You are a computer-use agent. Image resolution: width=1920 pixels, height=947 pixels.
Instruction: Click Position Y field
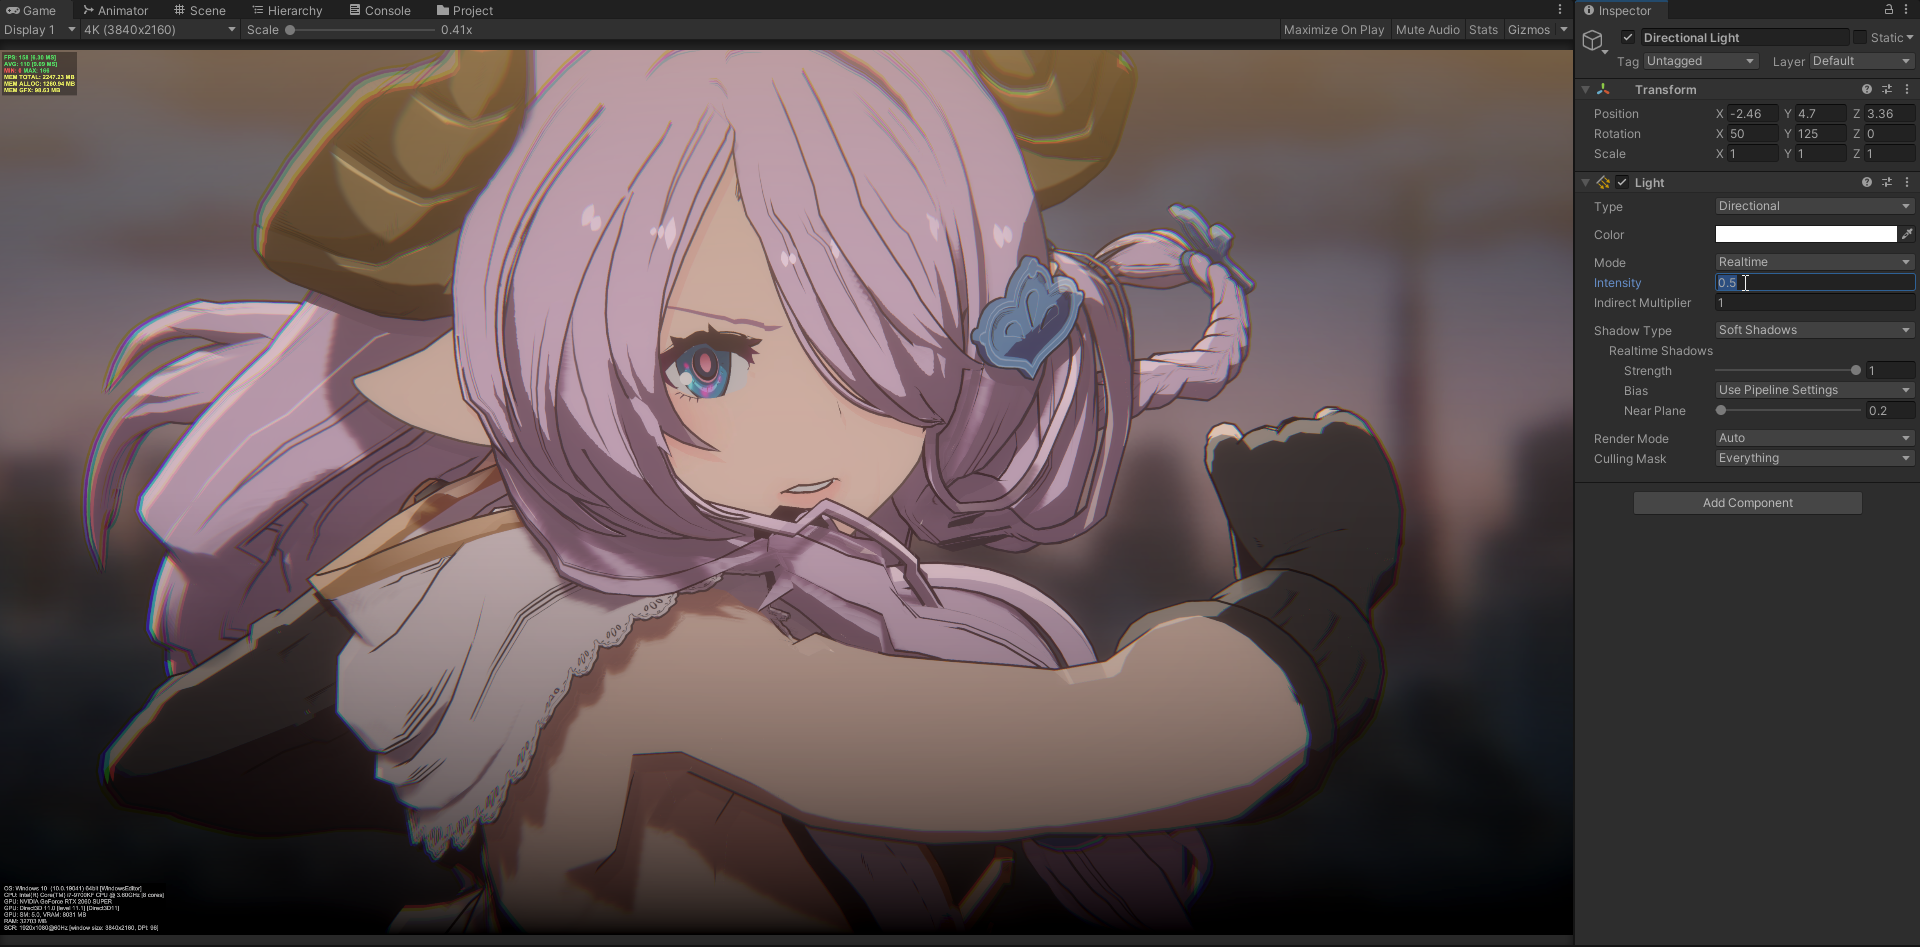pyautogui.click(x=1820, y=114)
